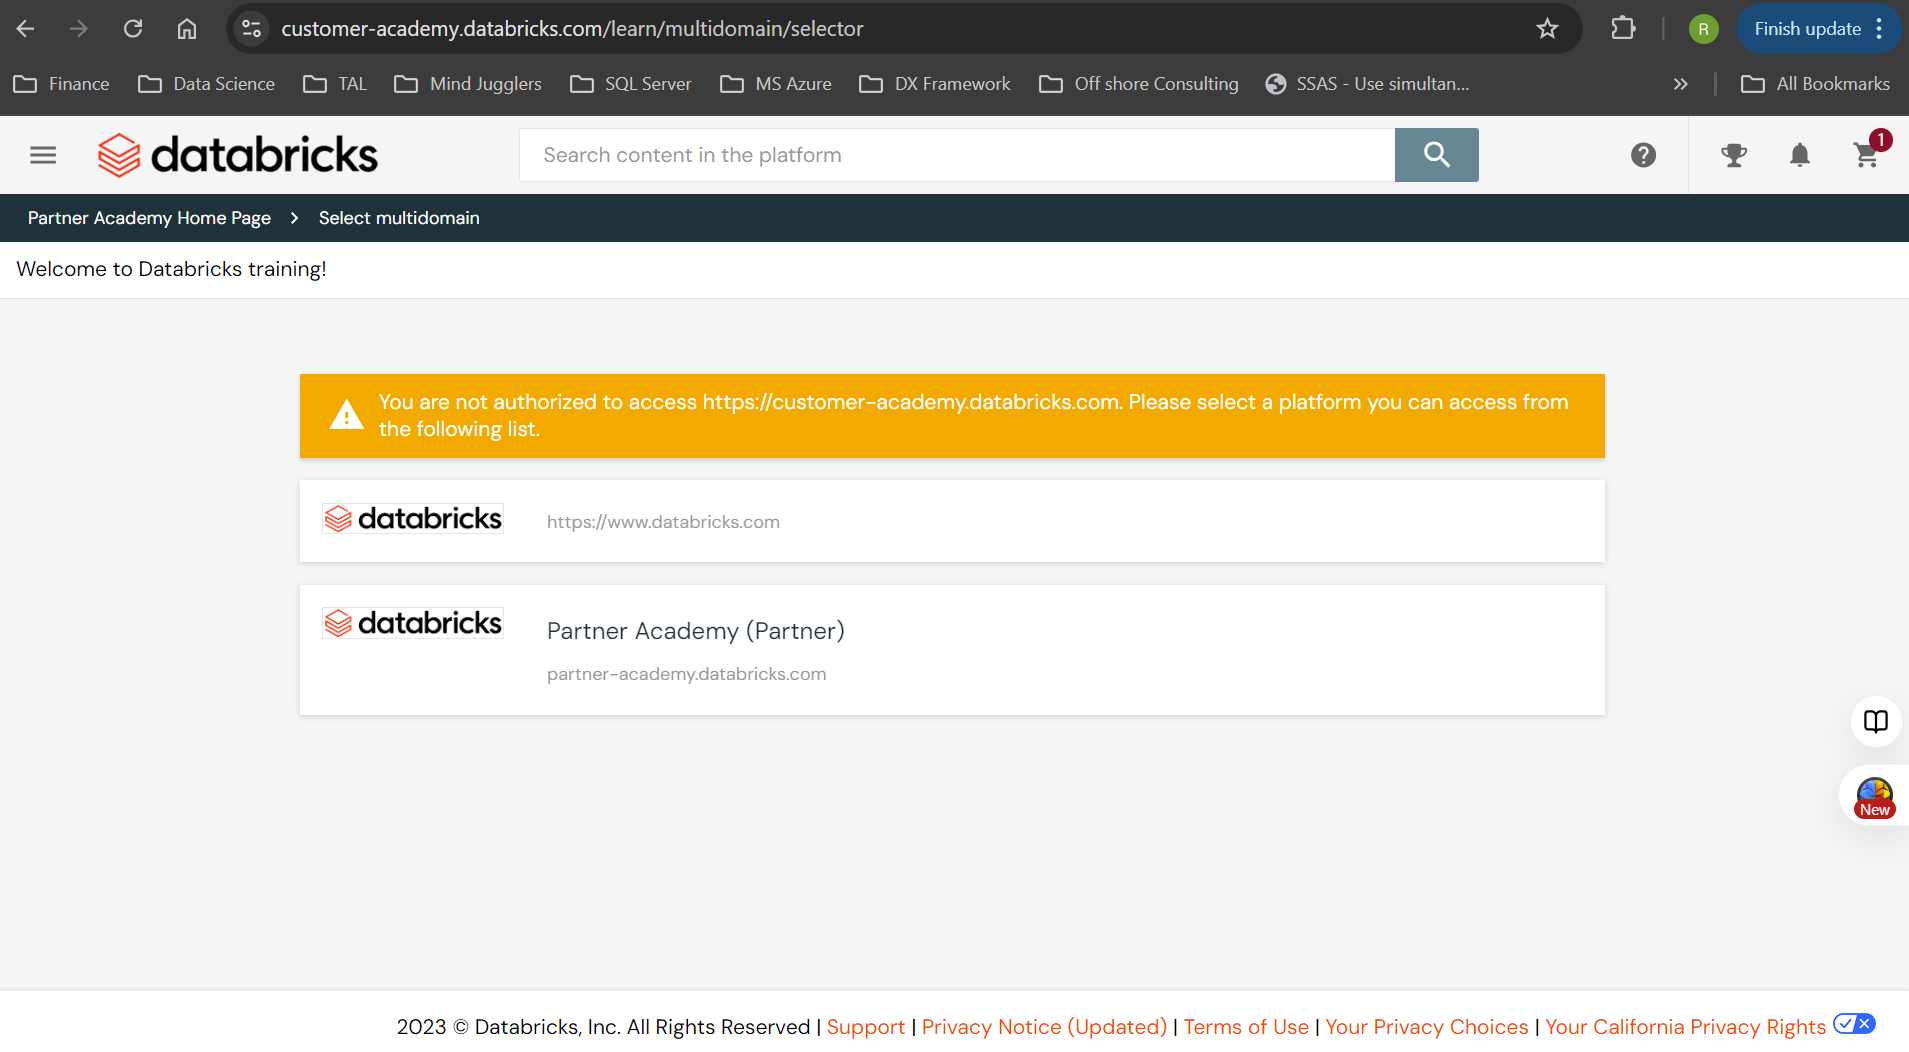Open the help question mark icon

tap(1643, 155)
